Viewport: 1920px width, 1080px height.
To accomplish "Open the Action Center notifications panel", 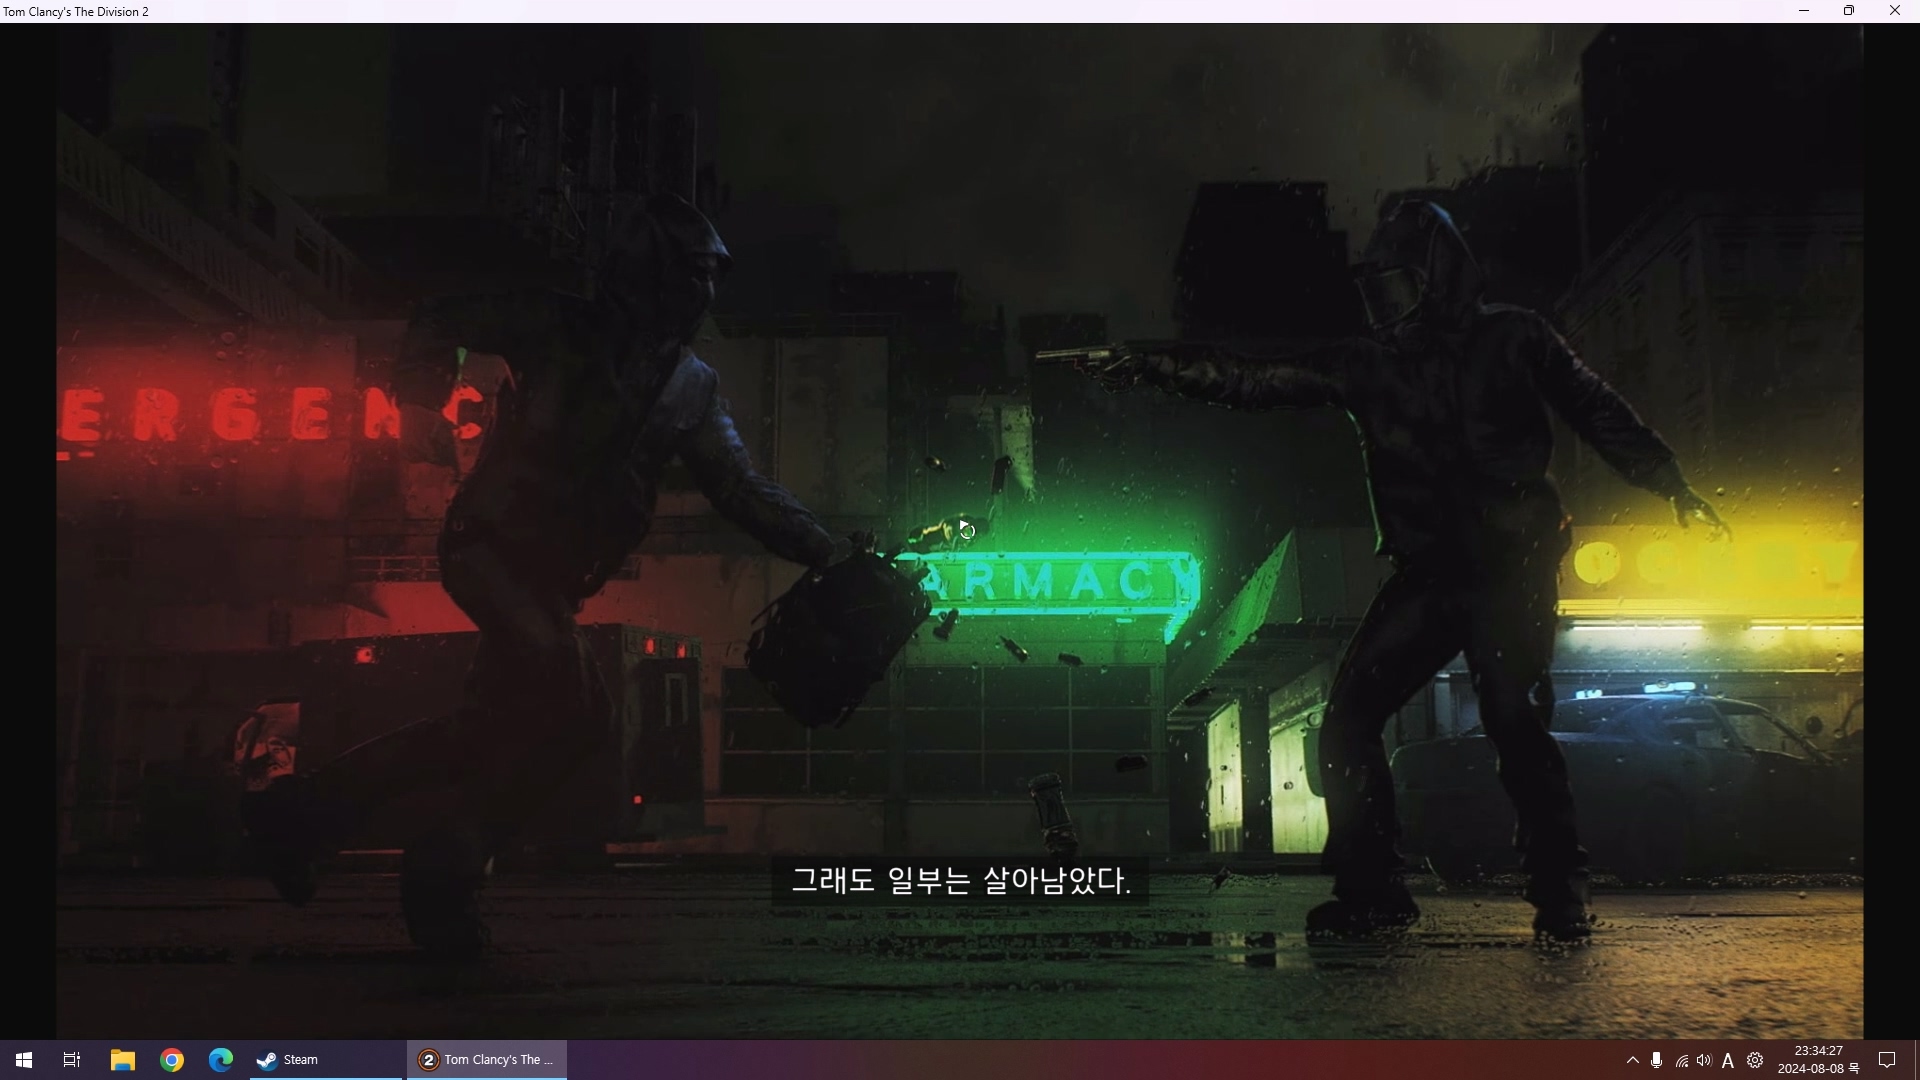I will [1887, 1060].
